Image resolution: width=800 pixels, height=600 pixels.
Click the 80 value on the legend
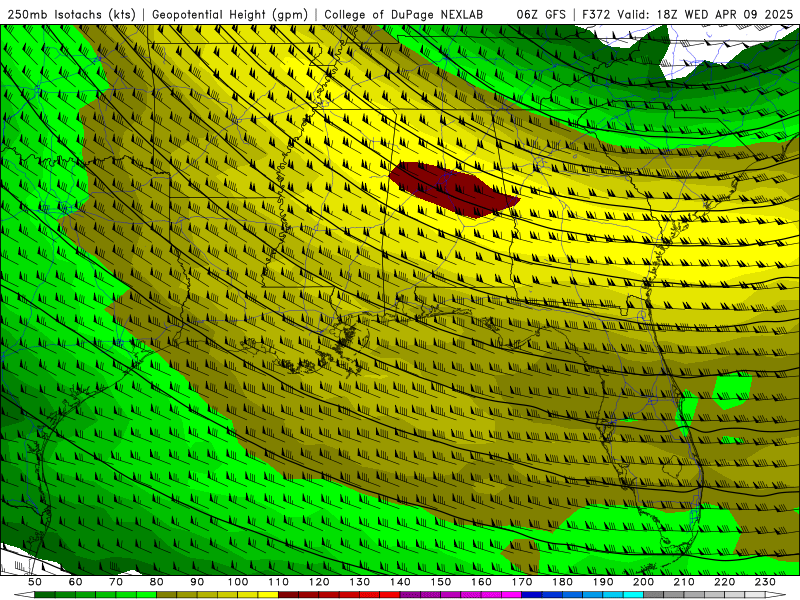coord(156,582)
